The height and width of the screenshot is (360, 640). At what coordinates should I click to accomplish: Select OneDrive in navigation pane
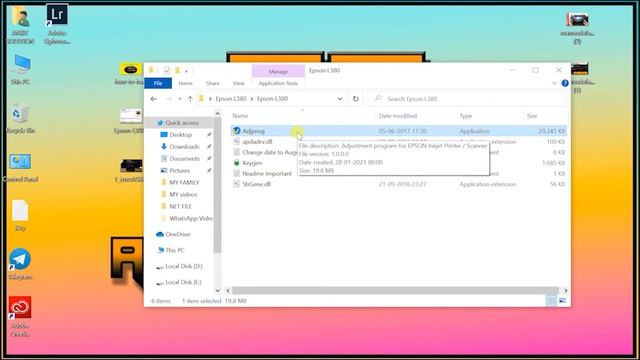tap(178, 234)
